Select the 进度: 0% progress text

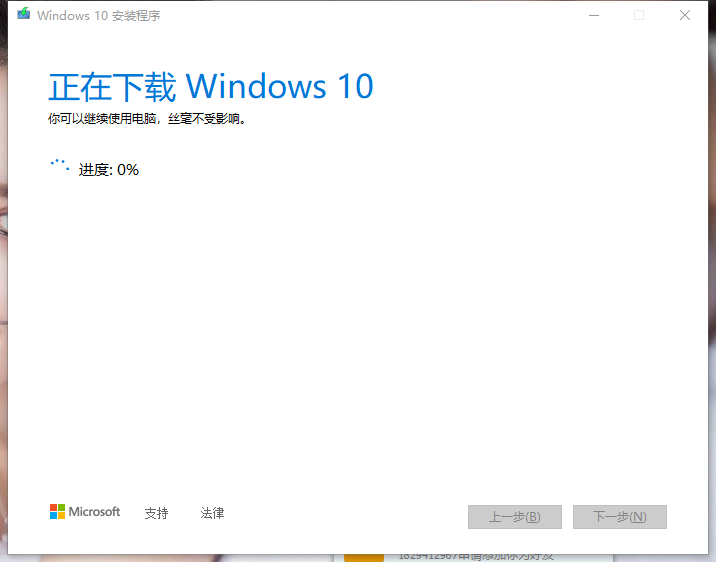[x=109, y=170]
